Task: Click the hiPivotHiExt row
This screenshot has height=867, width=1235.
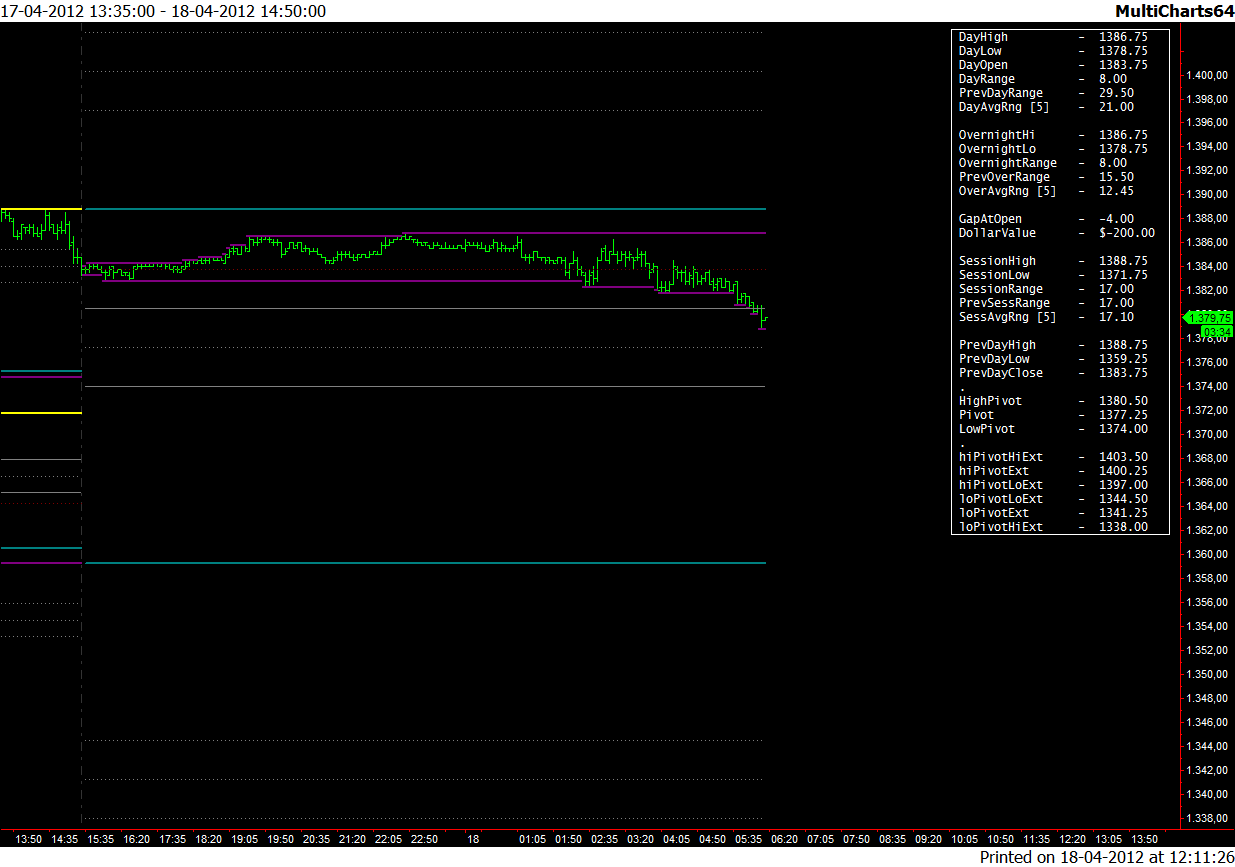Action: click(x=1053, y=457)
